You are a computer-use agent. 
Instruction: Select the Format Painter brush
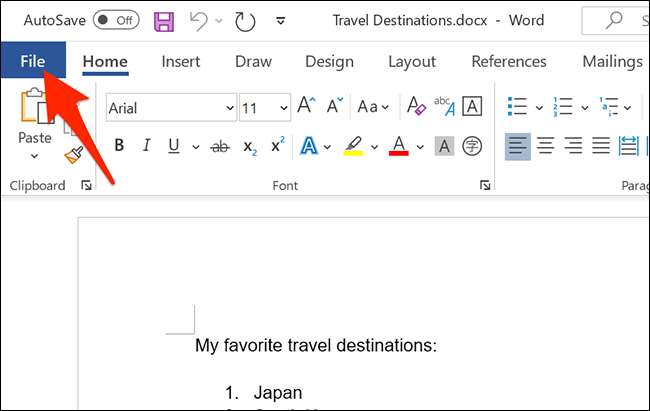pyautogui.click(x=74, y=153)
